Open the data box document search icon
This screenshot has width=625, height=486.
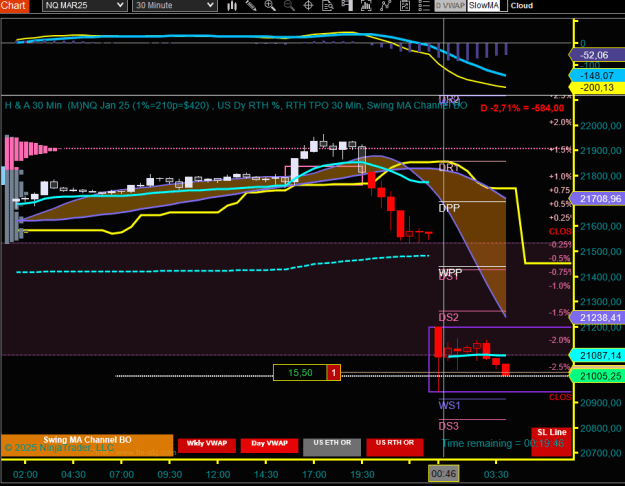327,6
